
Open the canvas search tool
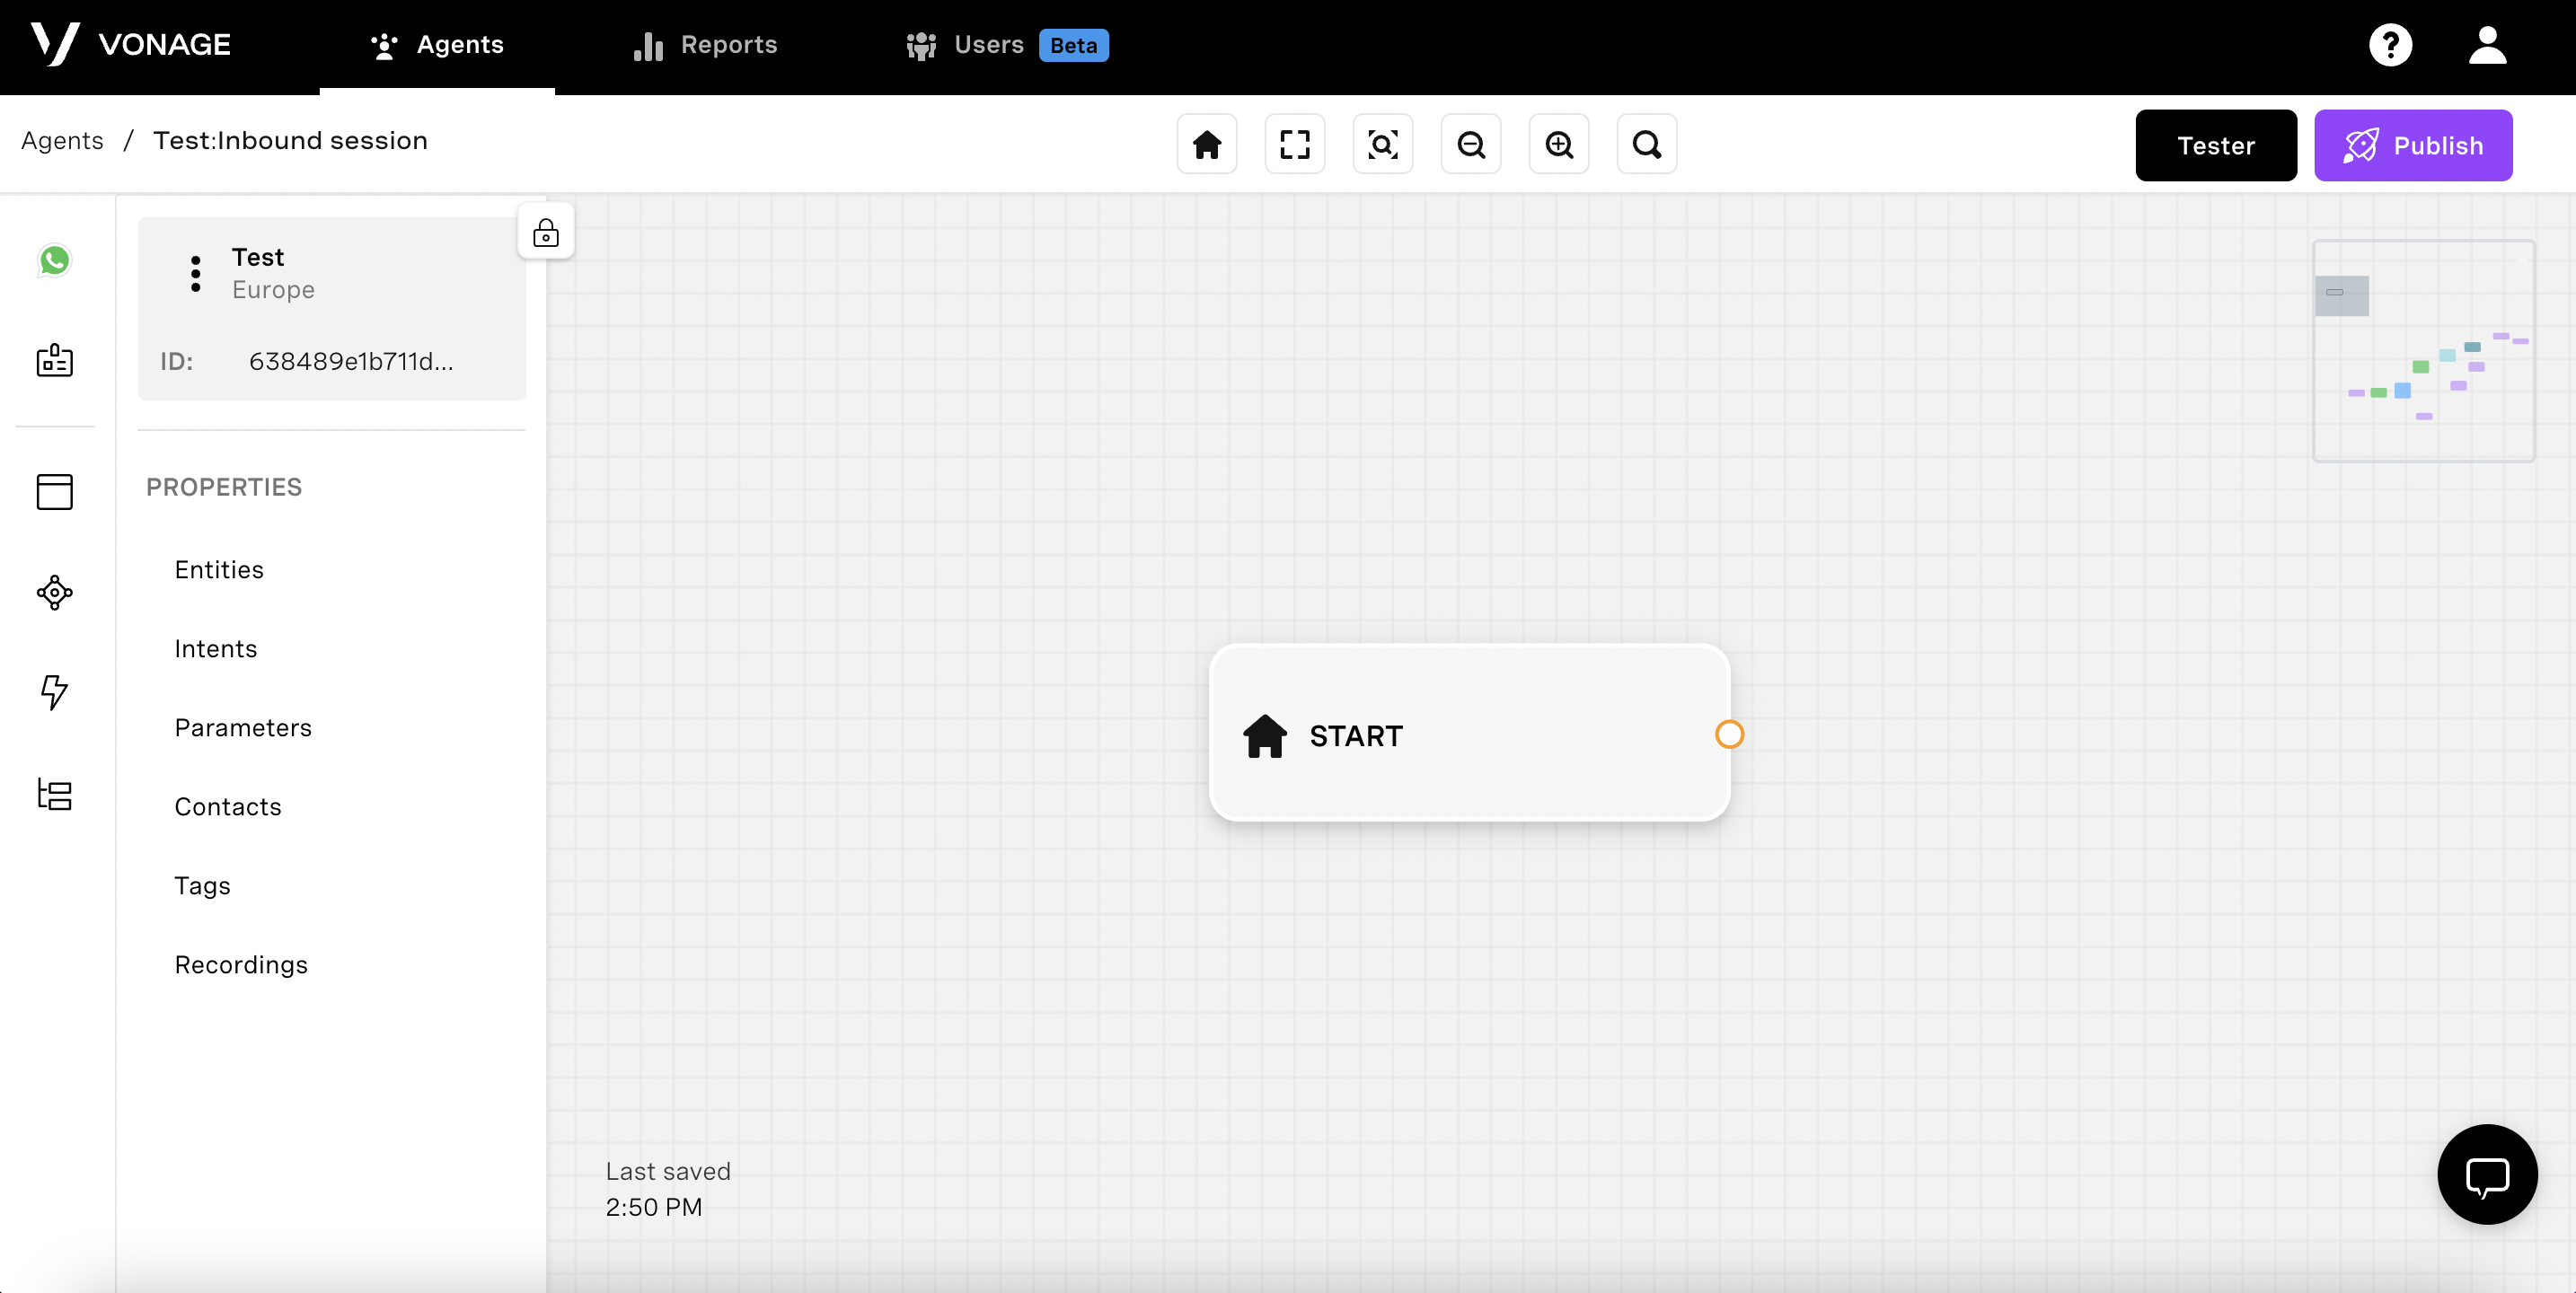point(1646,145)
